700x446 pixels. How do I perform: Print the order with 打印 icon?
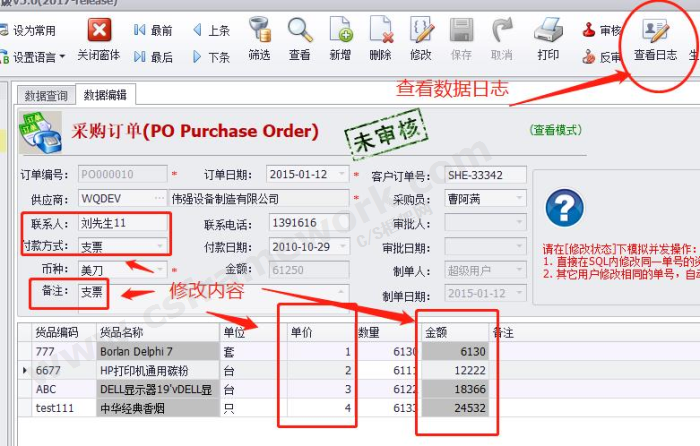coord(548,31)
